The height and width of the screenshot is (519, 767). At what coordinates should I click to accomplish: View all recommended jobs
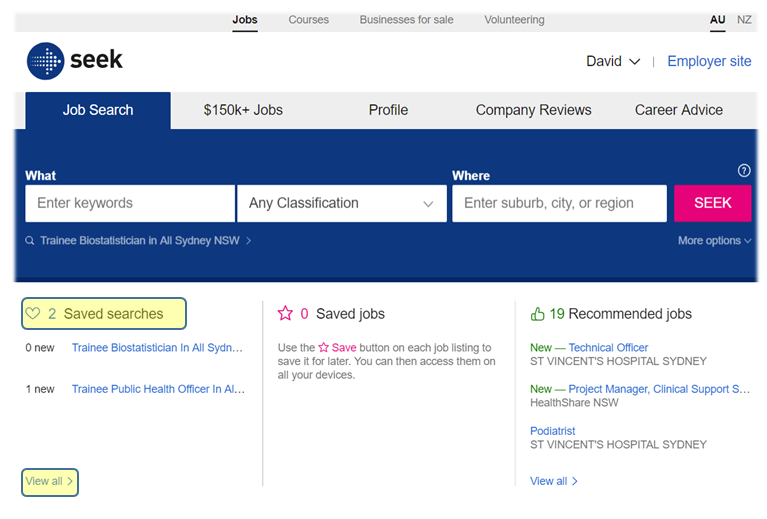coord(554,481)
